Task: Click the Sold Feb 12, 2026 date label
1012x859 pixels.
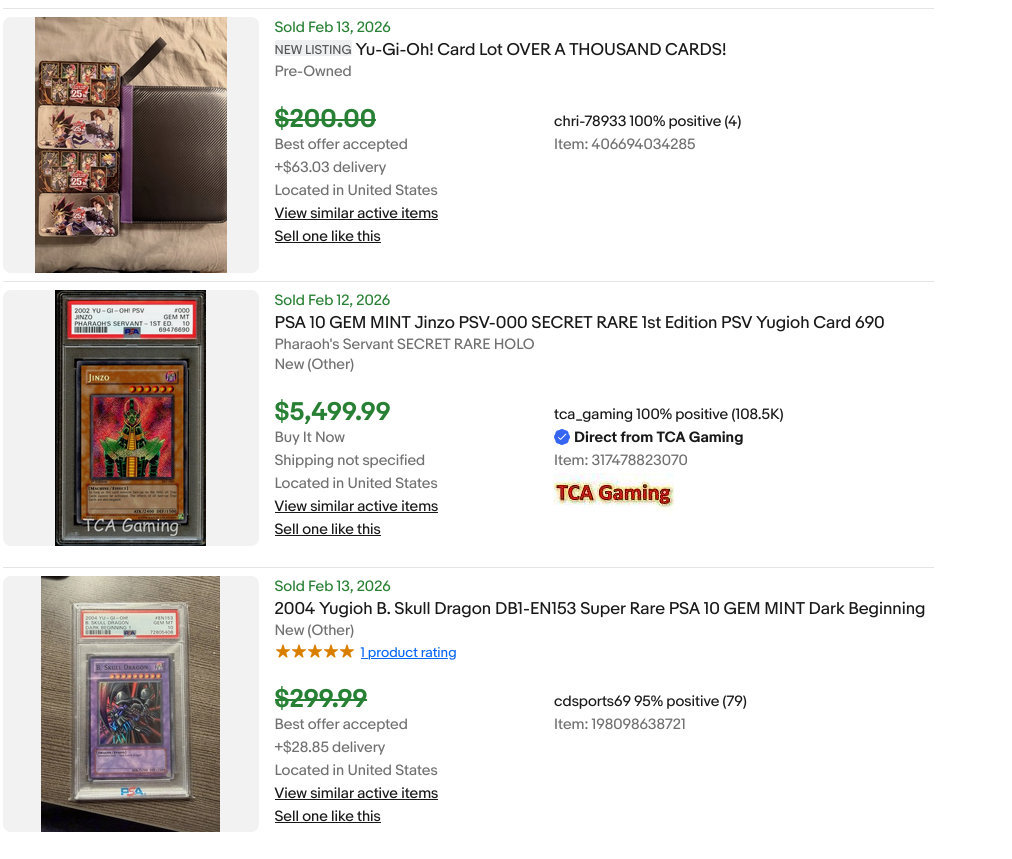Action: pyautogui.click(x=332, y=299)
